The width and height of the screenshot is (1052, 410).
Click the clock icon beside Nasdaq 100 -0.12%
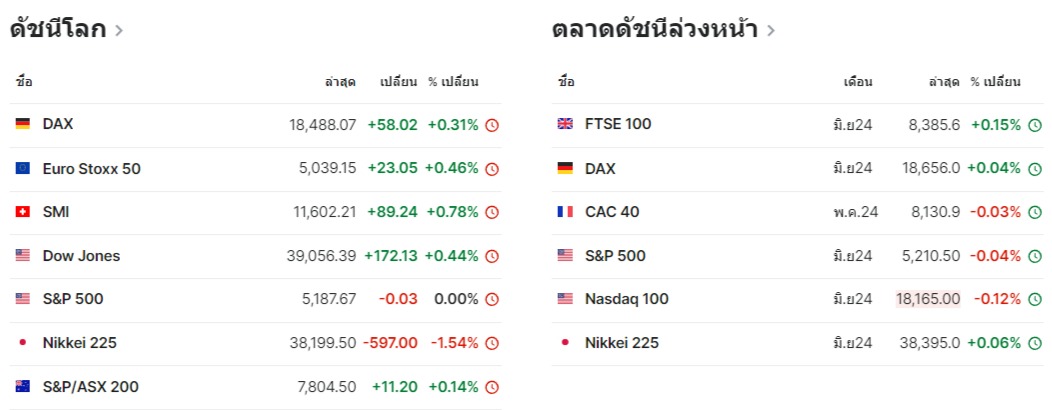coord(1035,300)
